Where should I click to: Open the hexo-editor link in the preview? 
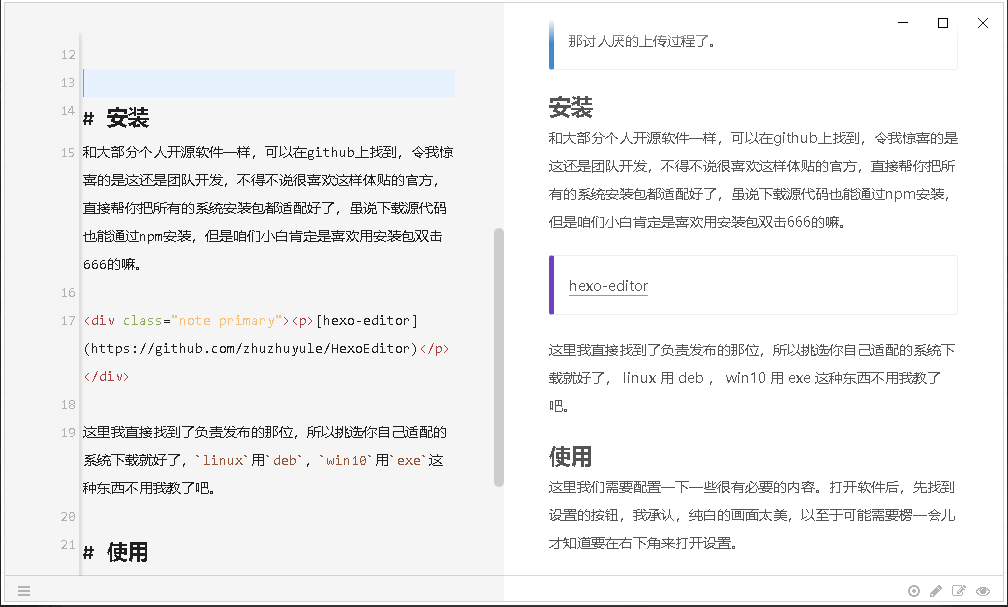pos(608,285)
